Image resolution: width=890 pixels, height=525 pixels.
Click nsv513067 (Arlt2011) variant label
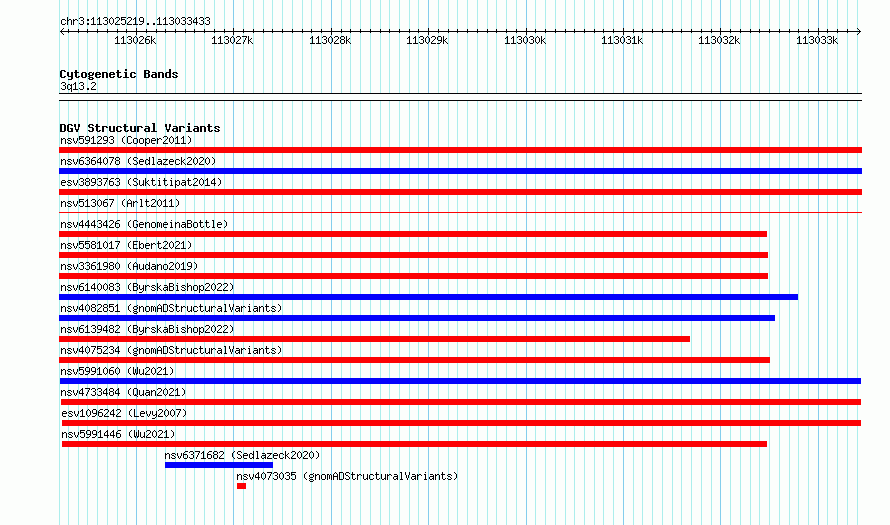[120, 203]
